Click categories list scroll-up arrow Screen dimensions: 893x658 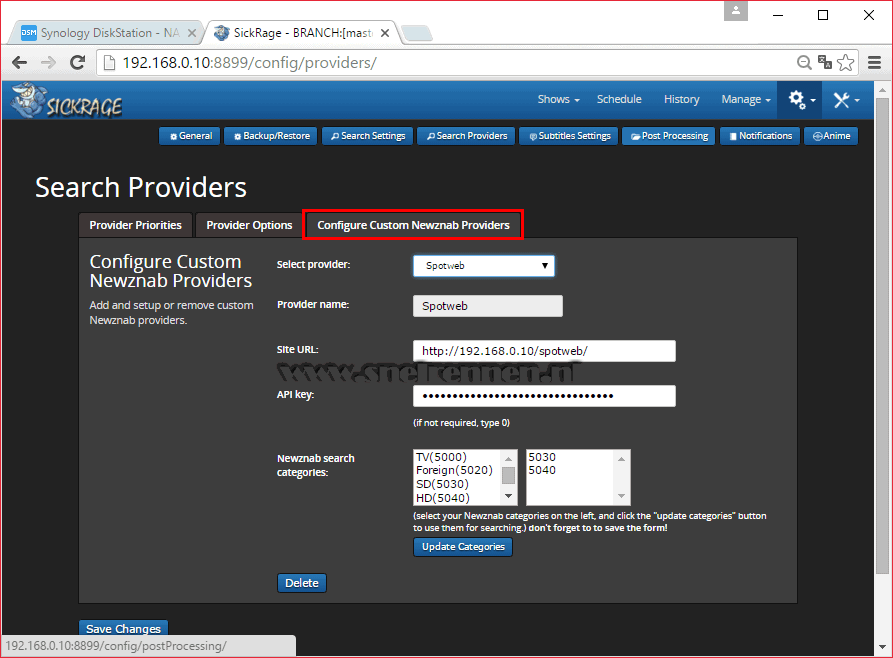coord(509,459)
